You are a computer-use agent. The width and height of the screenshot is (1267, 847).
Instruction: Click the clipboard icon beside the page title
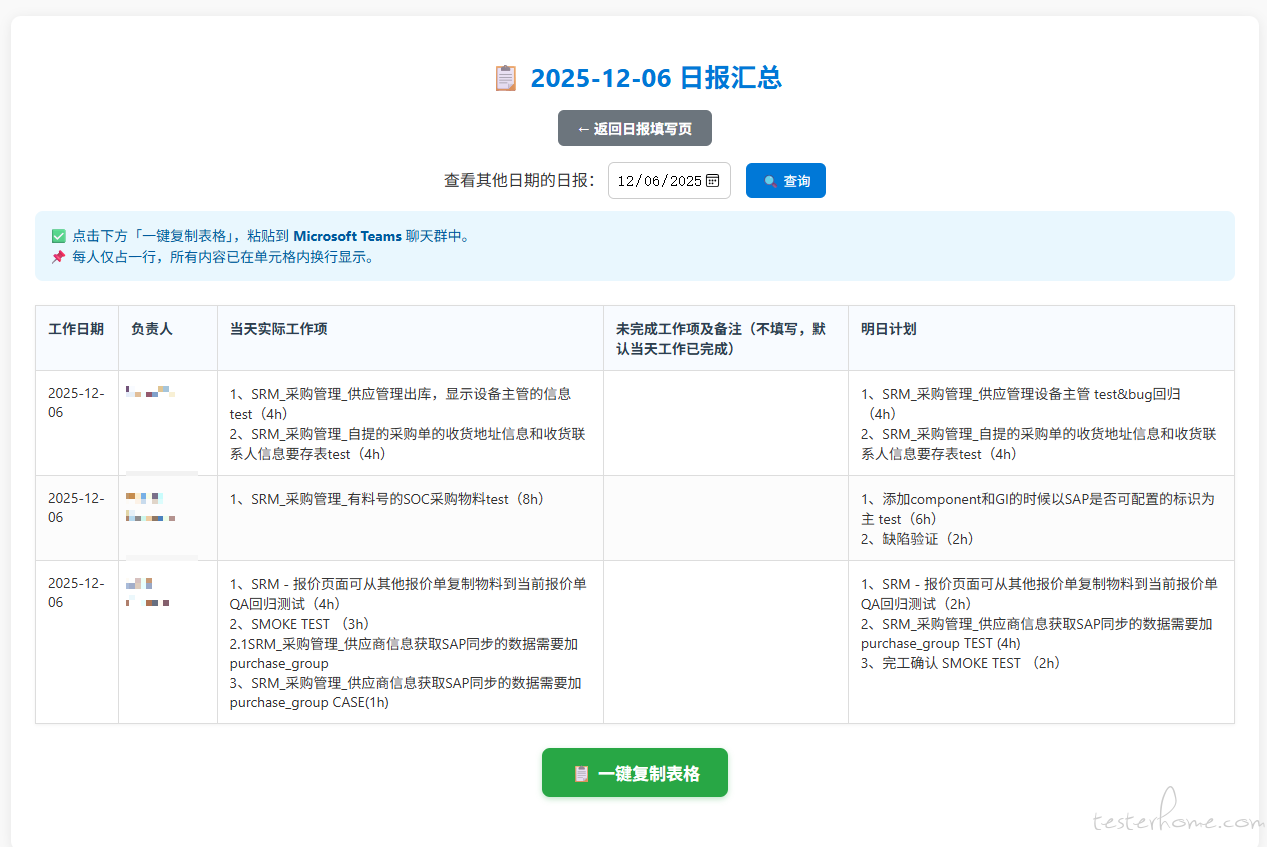pyautogui.click(x=506, y=78)
